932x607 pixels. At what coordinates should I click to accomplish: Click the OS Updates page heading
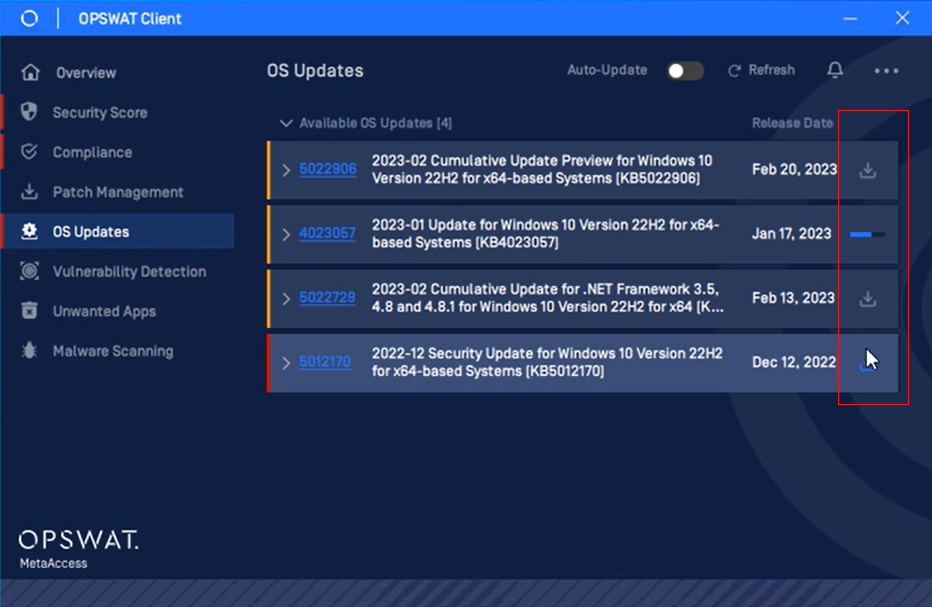(315, 71)
